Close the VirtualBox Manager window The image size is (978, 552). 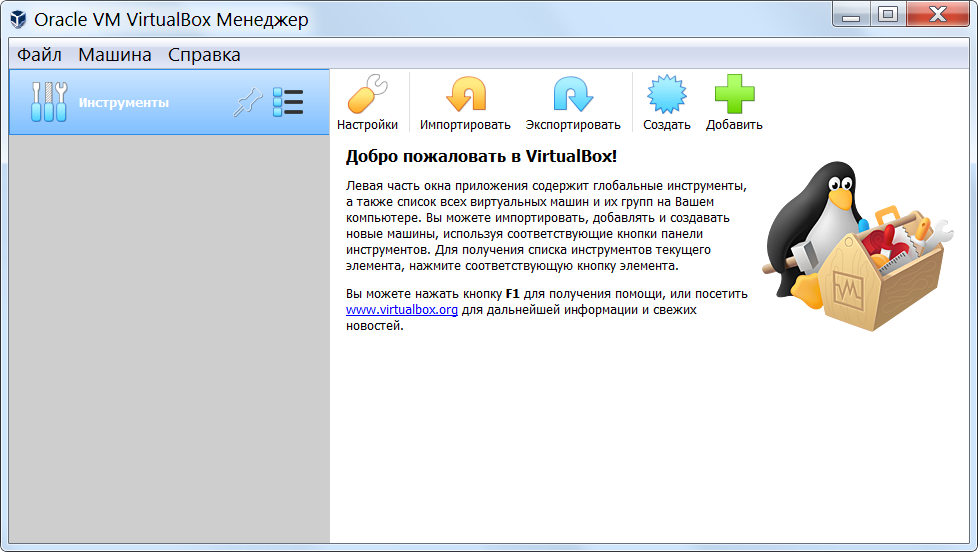tap(938, 15)
